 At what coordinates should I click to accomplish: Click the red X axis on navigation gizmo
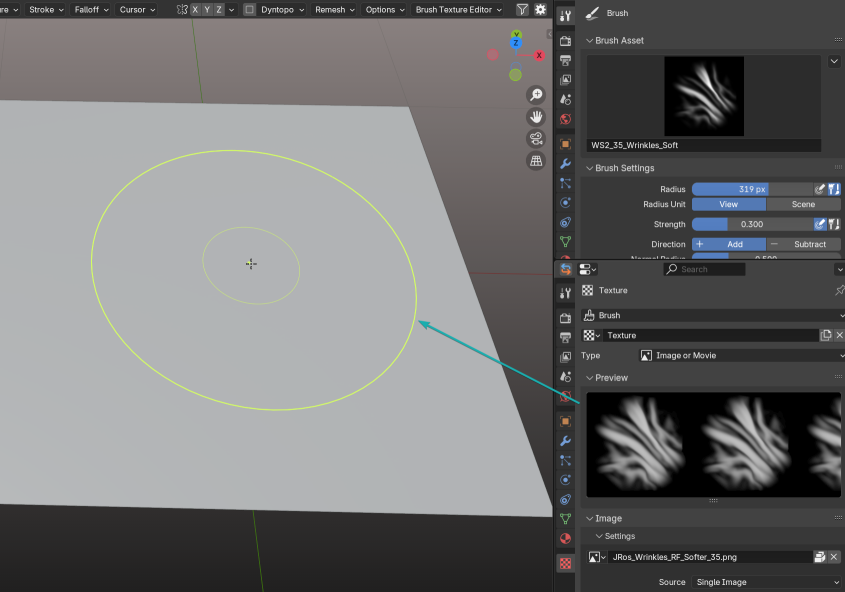point(539,55)
